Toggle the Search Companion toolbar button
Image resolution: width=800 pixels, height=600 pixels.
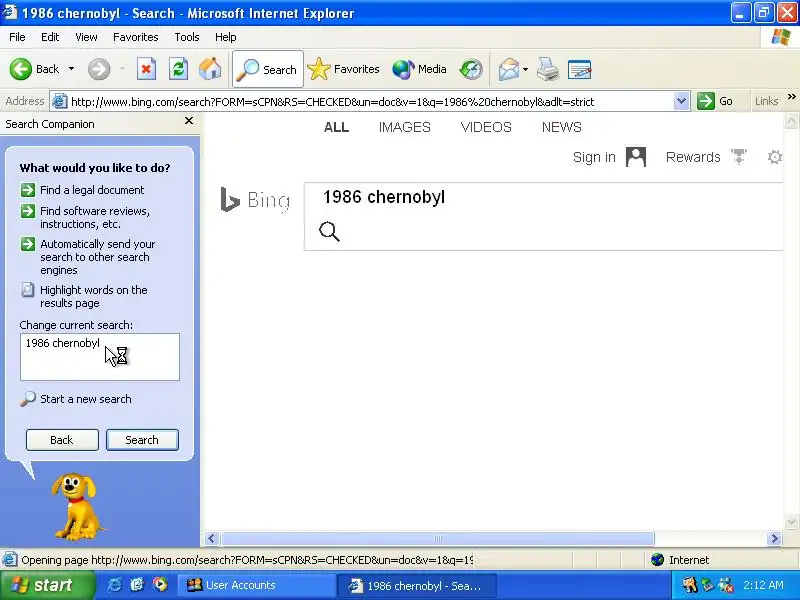268,69
